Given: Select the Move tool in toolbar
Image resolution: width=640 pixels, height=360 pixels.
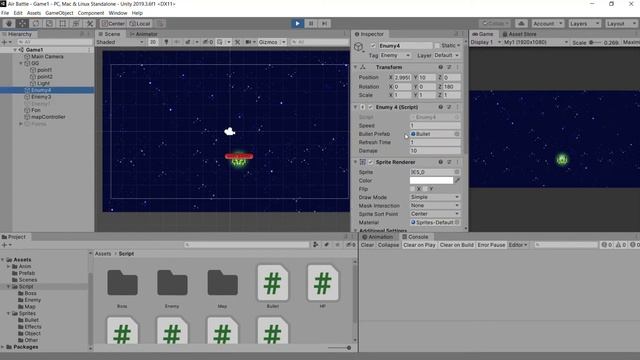Looking at the screenshot, I should pos(22,24).
